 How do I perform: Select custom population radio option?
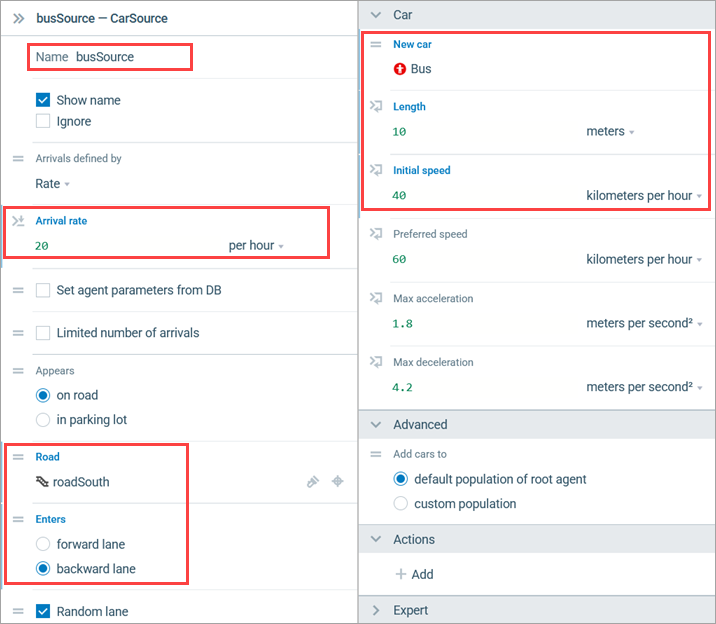coord(402,504)
